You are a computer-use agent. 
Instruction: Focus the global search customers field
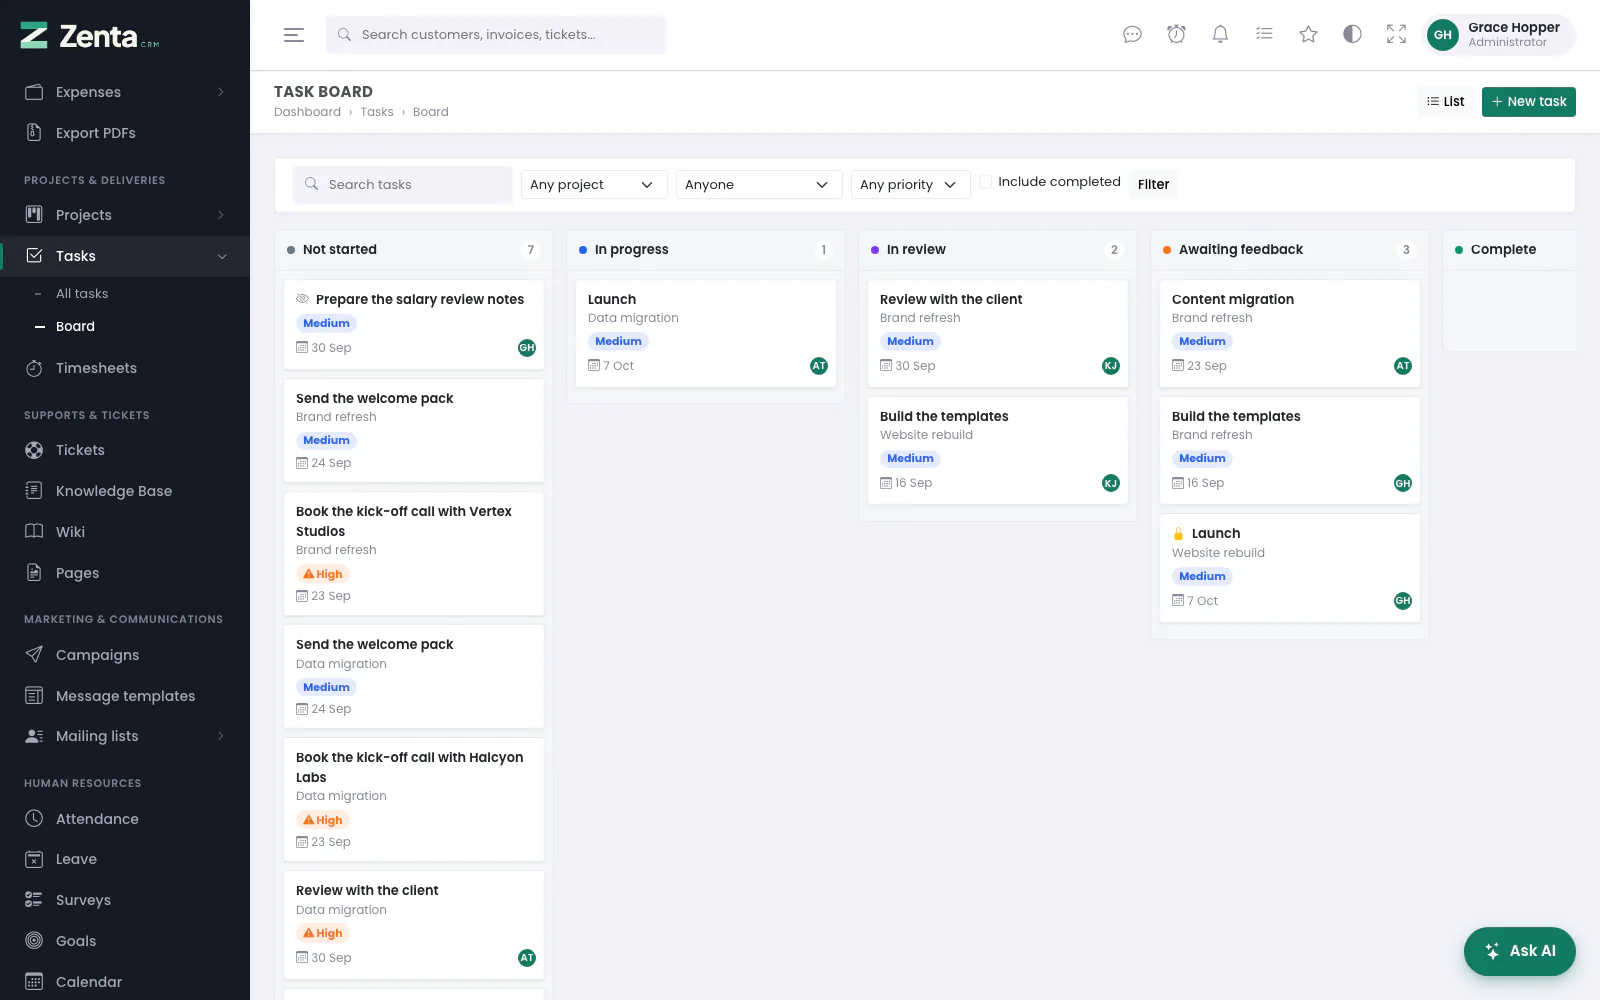click(496, 35)
